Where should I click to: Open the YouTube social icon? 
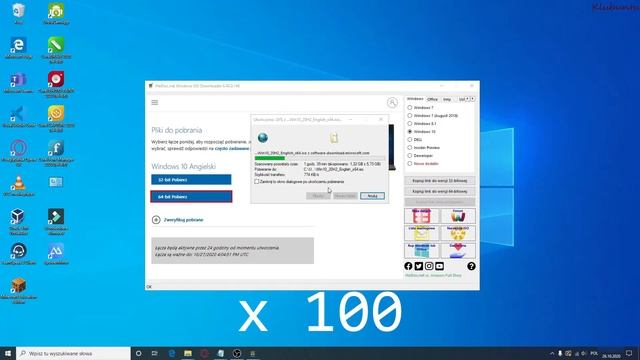pyautogui.click(x=440, y=266)
